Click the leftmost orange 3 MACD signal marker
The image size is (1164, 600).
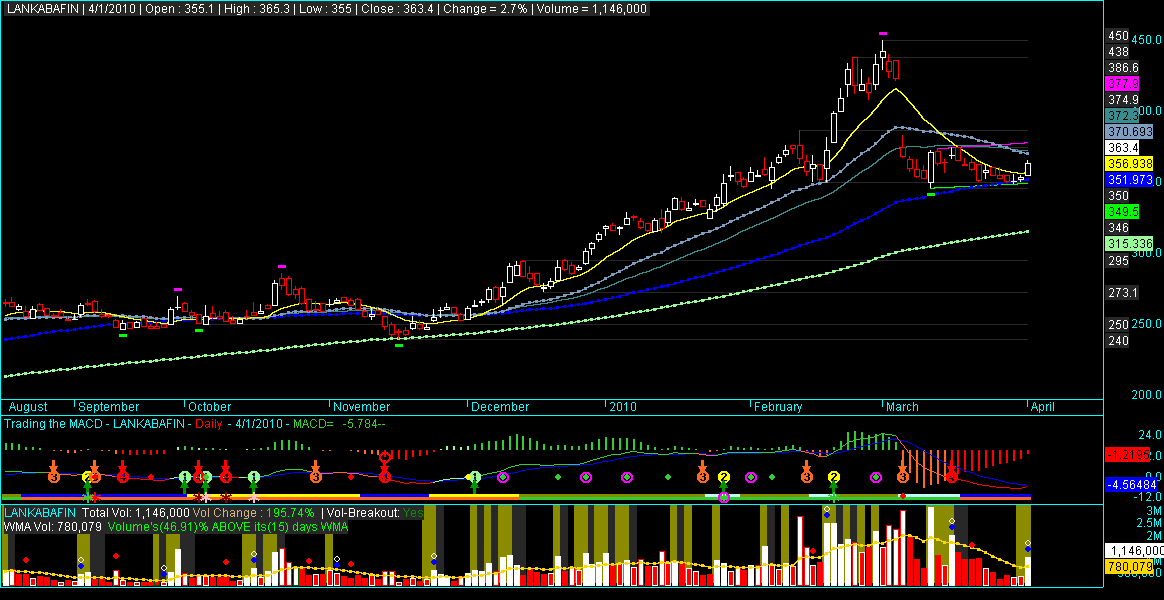[x=53, y=477]
